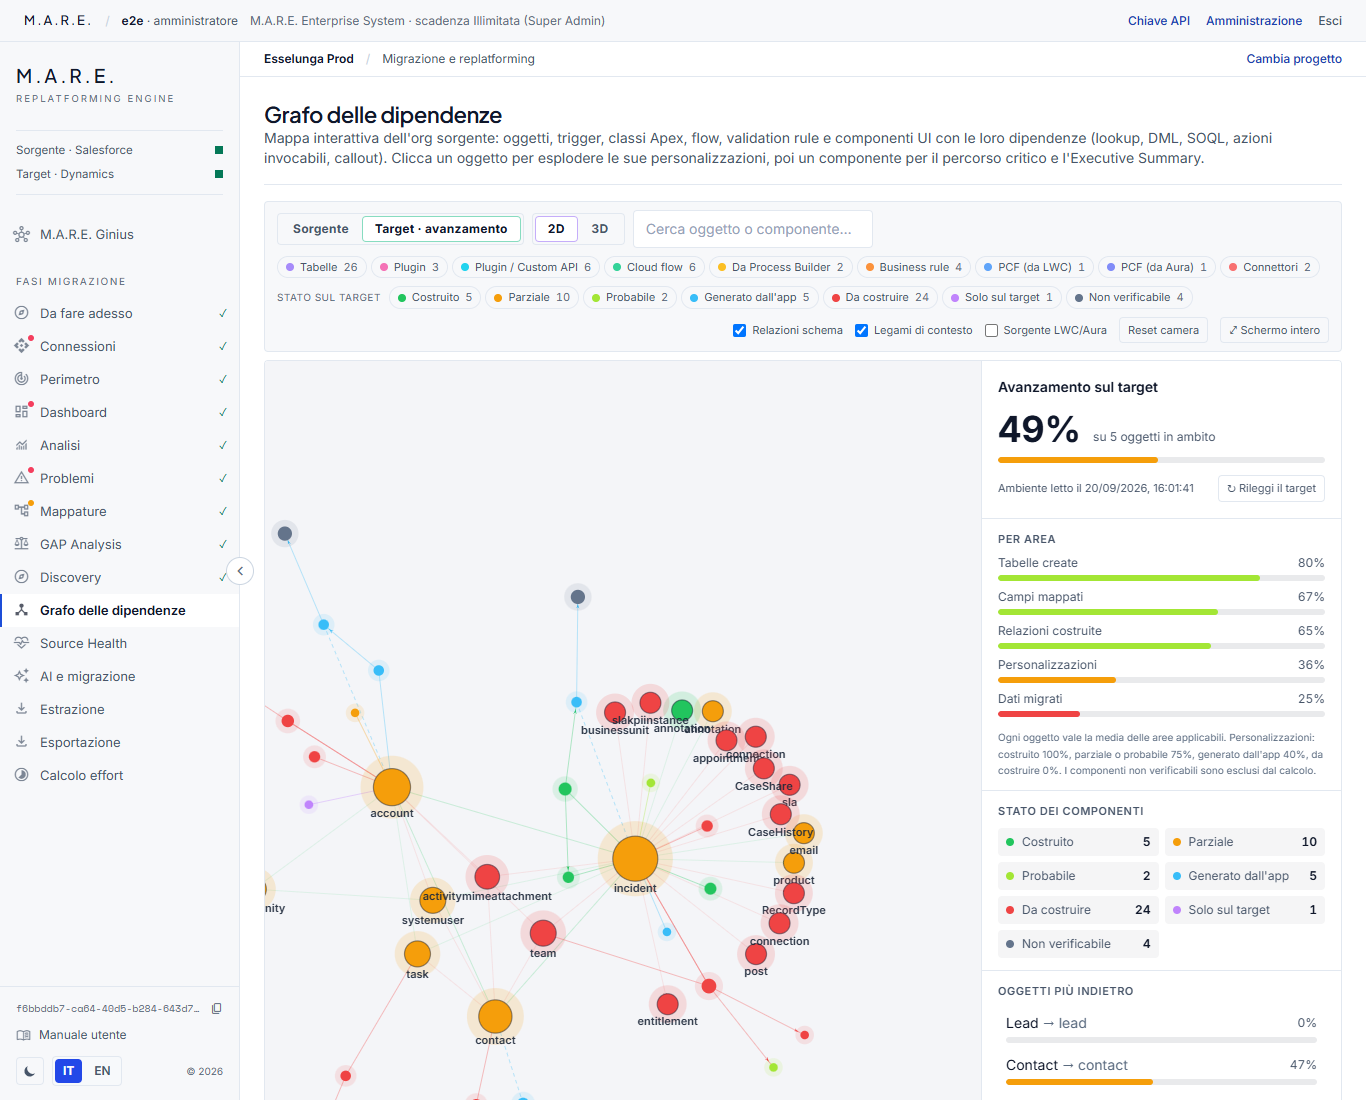Filter by the Tabelle 26 purple chip
Image resolution: width=1366 pixels, height=1100 pixels.
pyautogui.click(x=321, y=267)
